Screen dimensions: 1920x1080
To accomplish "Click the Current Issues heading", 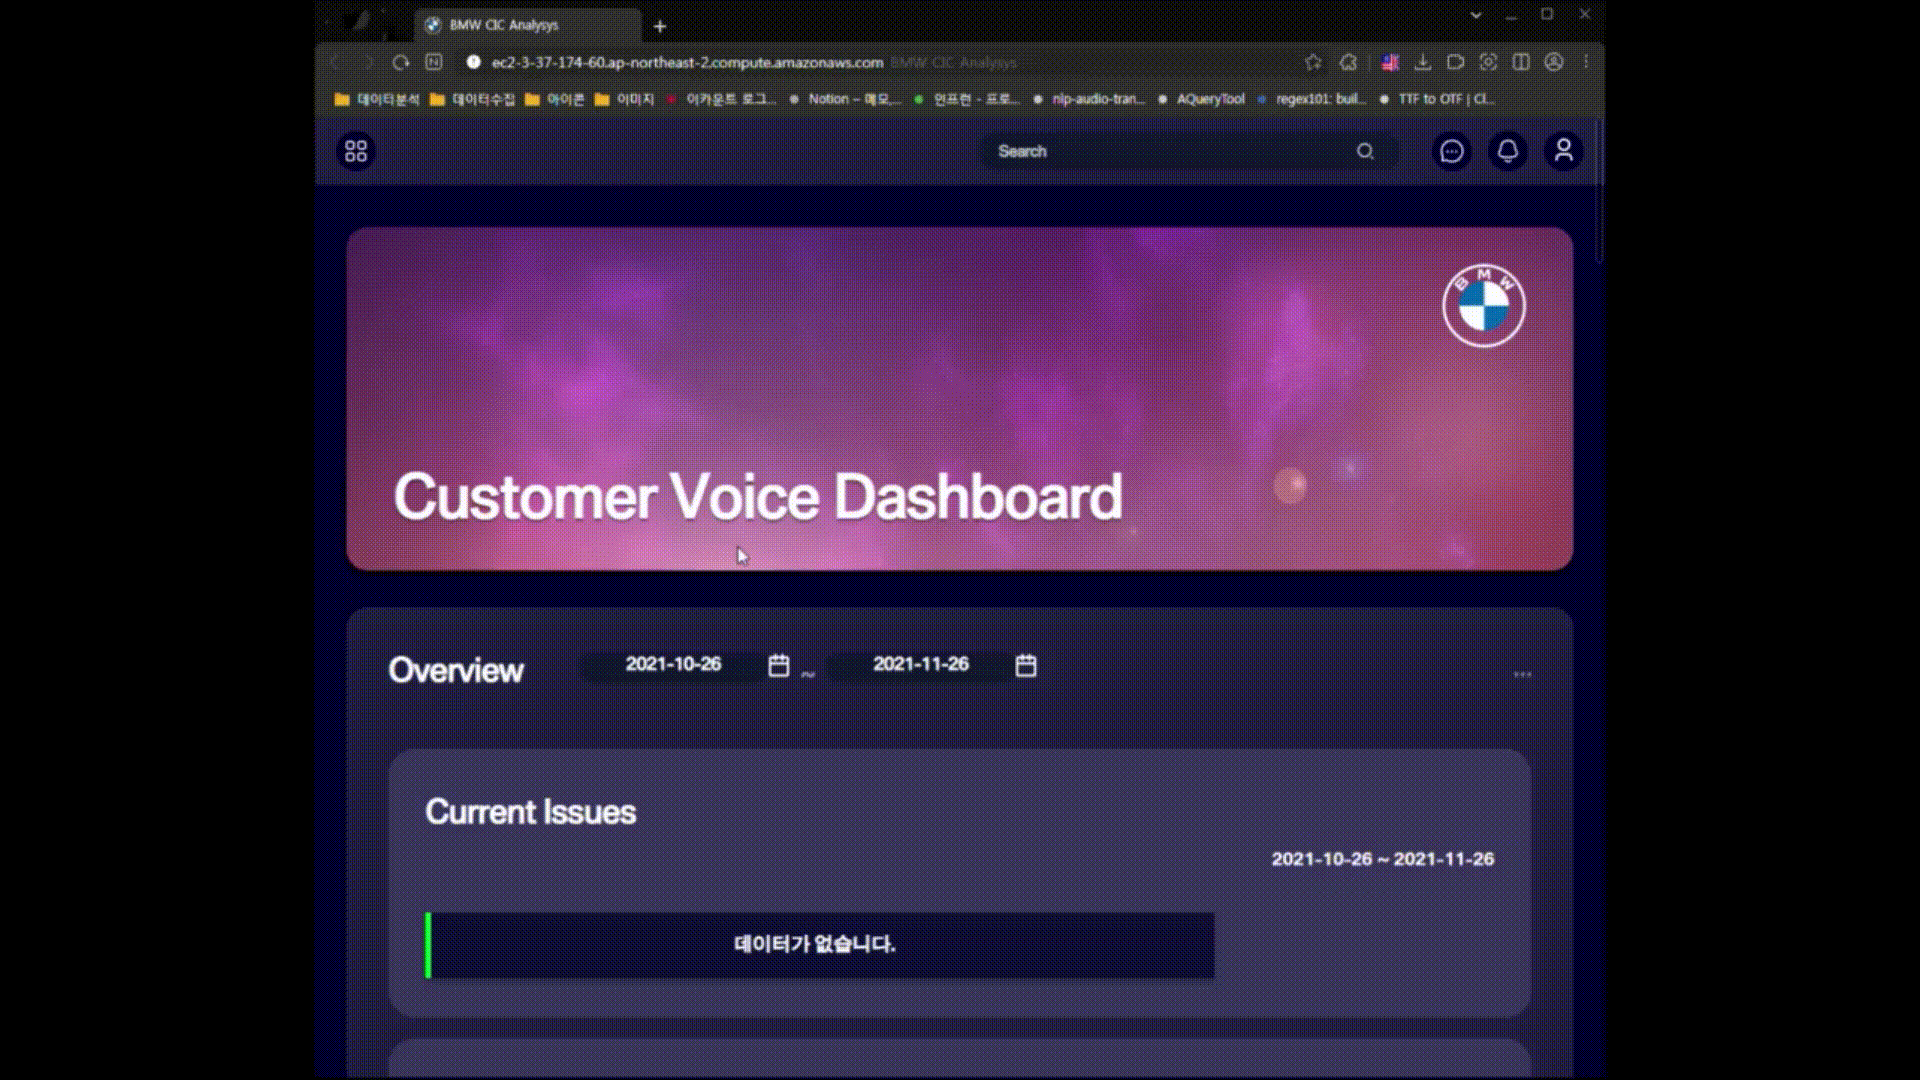I will (x=531, y=812).
